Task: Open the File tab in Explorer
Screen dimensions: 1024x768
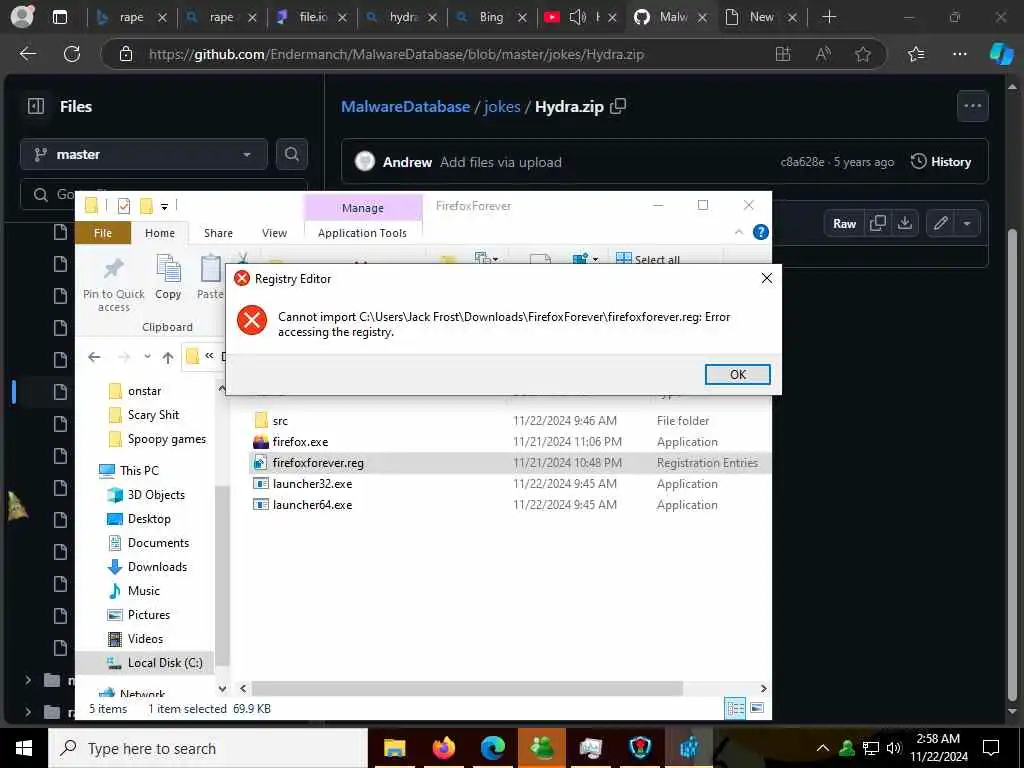Action: click(103, 233)
